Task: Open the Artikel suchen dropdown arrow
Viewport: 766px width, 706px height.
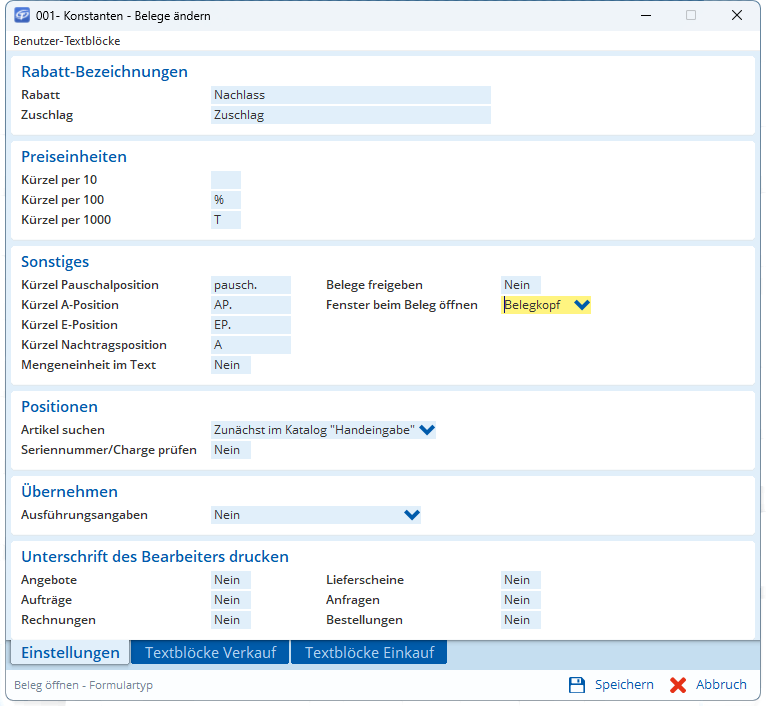Action: [427, 430]
